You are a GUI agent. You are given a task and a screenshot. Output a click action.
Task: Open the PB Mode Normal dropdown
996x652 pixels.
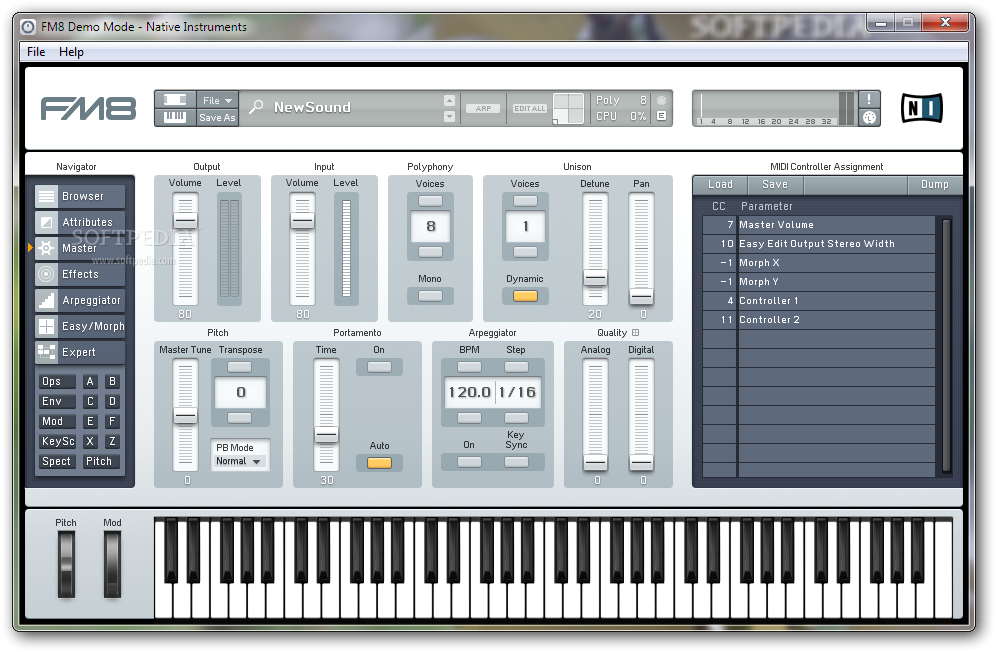(x=239, y=461)
